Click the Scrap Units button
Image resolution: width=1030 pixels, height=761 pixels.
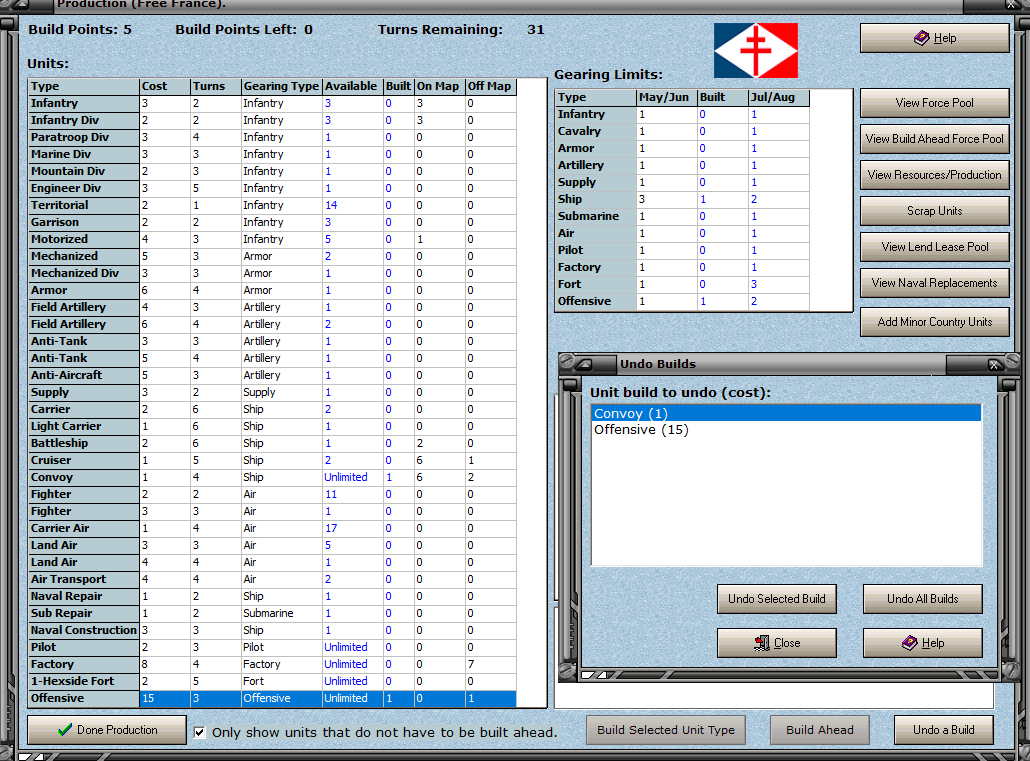[935, 211]
